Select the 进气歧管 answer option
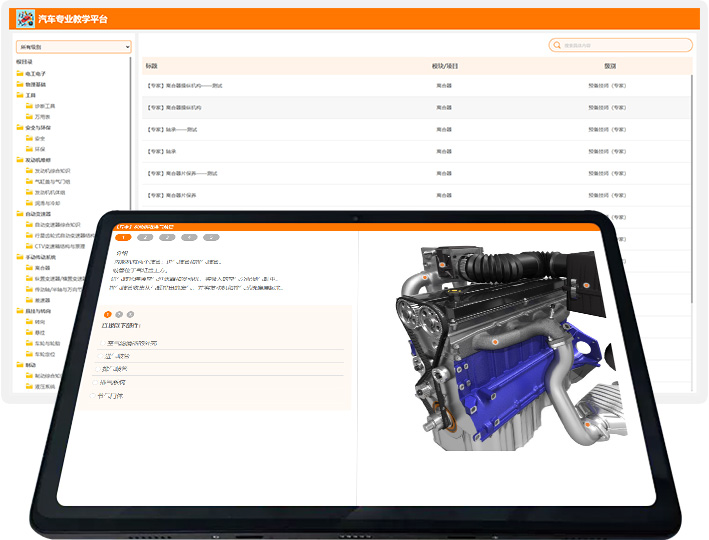This screenshot has height=540, width=709. (100, 356)
